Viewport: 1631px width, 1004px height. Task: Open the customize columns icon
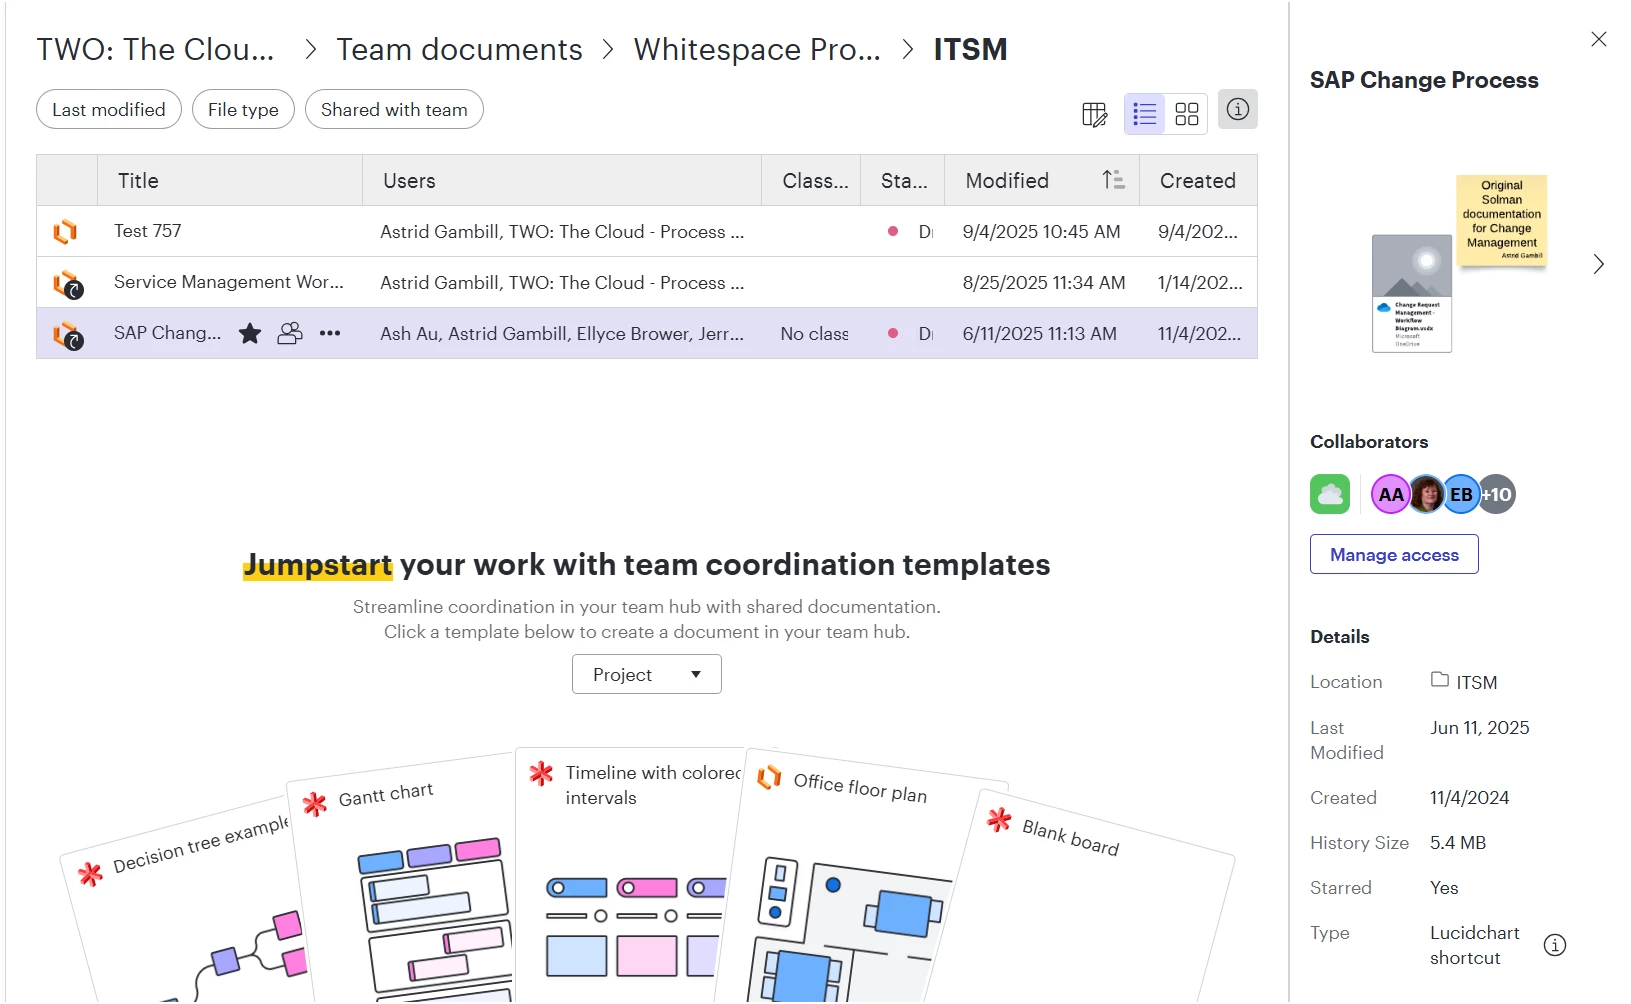point(1094,114)
